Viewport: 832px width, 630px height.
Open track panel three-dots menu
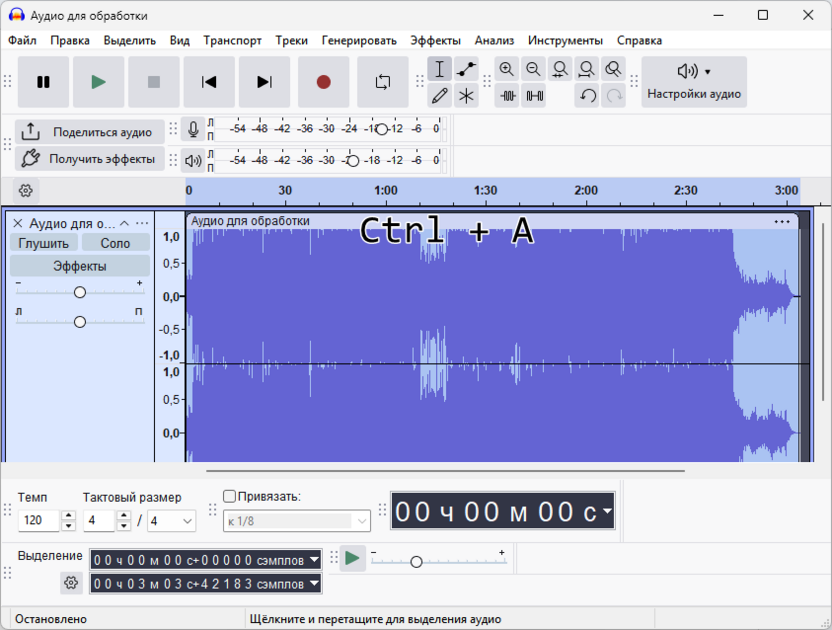(142, 223)
